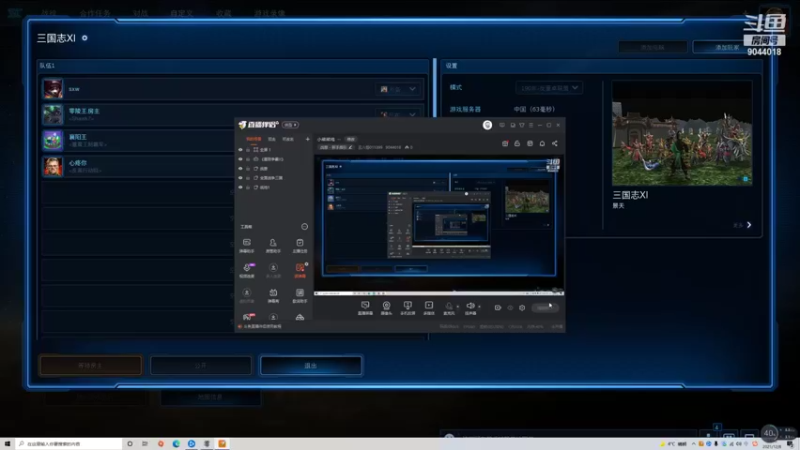Edit the stream title with the pencil icon
Screen dimensions: 800x450
(350, 147)
